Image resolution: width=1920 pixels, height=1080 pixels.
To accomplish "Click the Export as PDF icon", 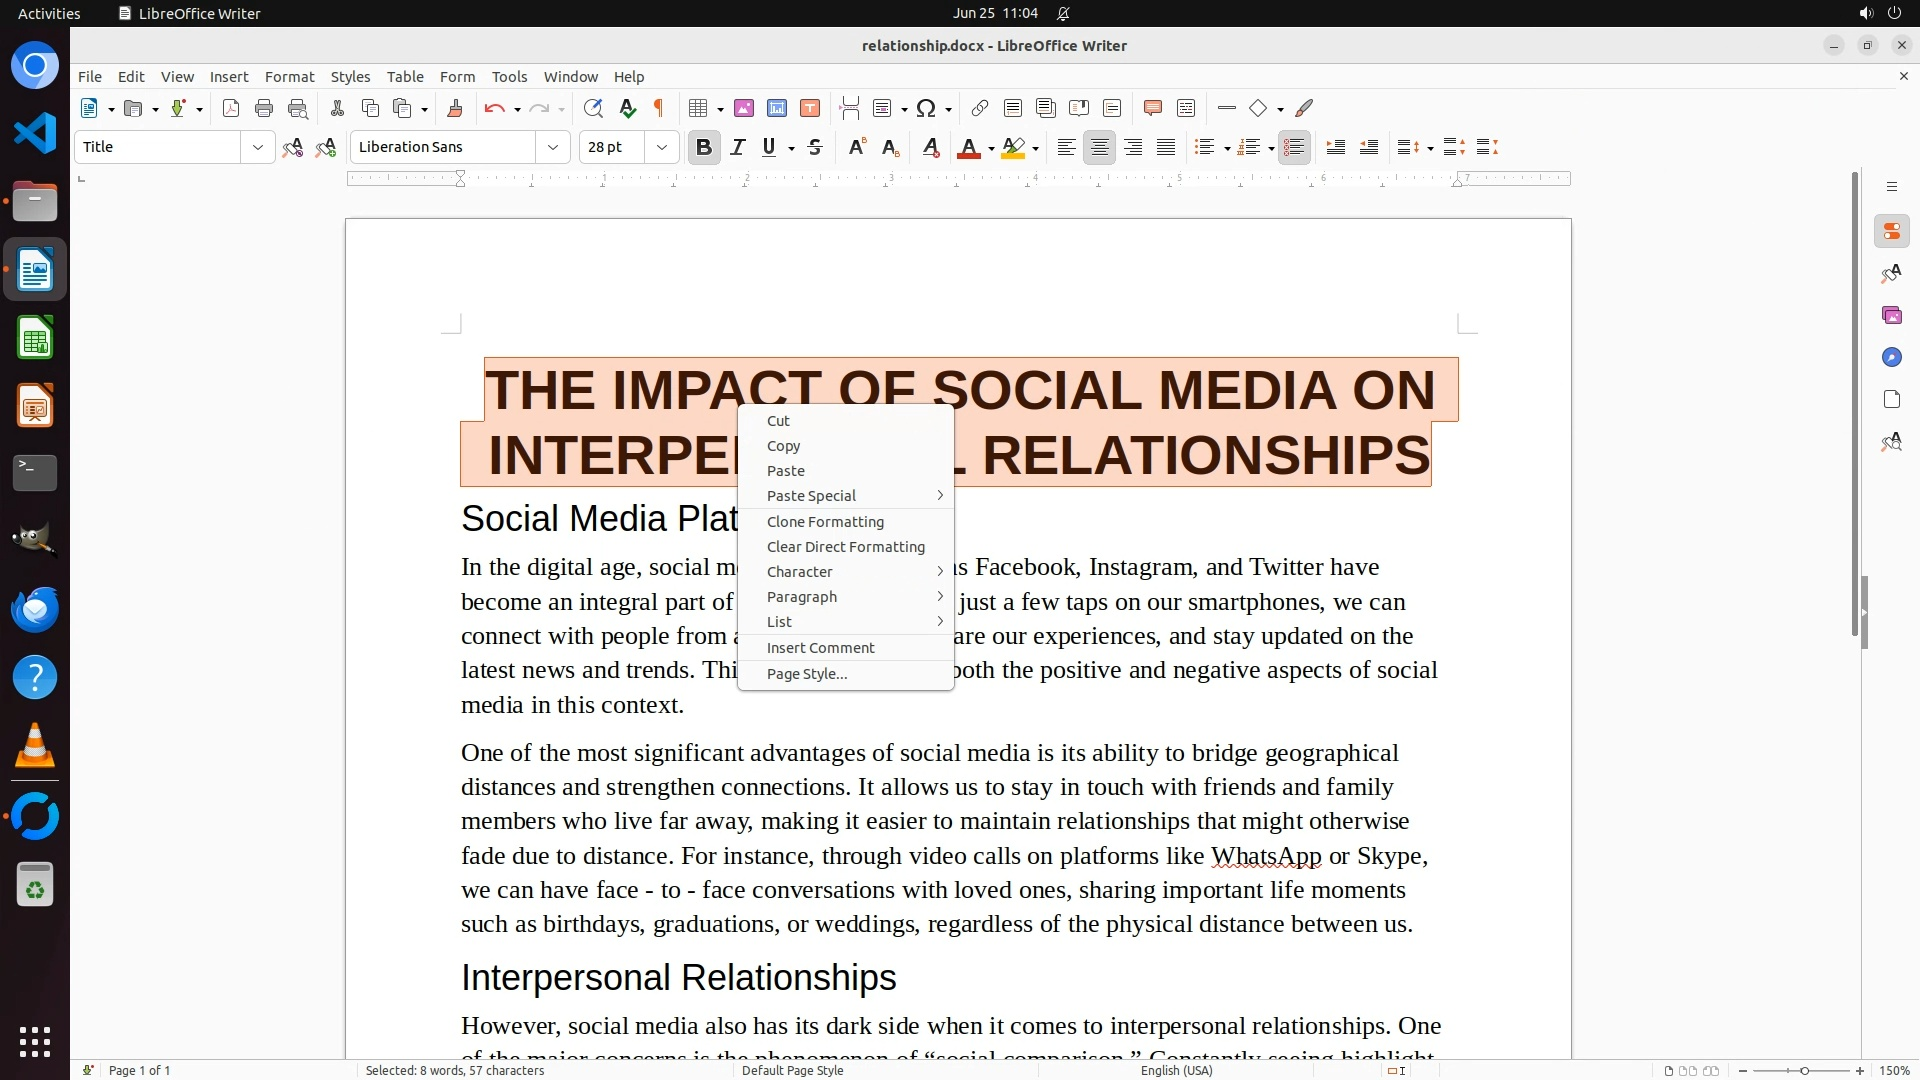I will click(231, 109).
